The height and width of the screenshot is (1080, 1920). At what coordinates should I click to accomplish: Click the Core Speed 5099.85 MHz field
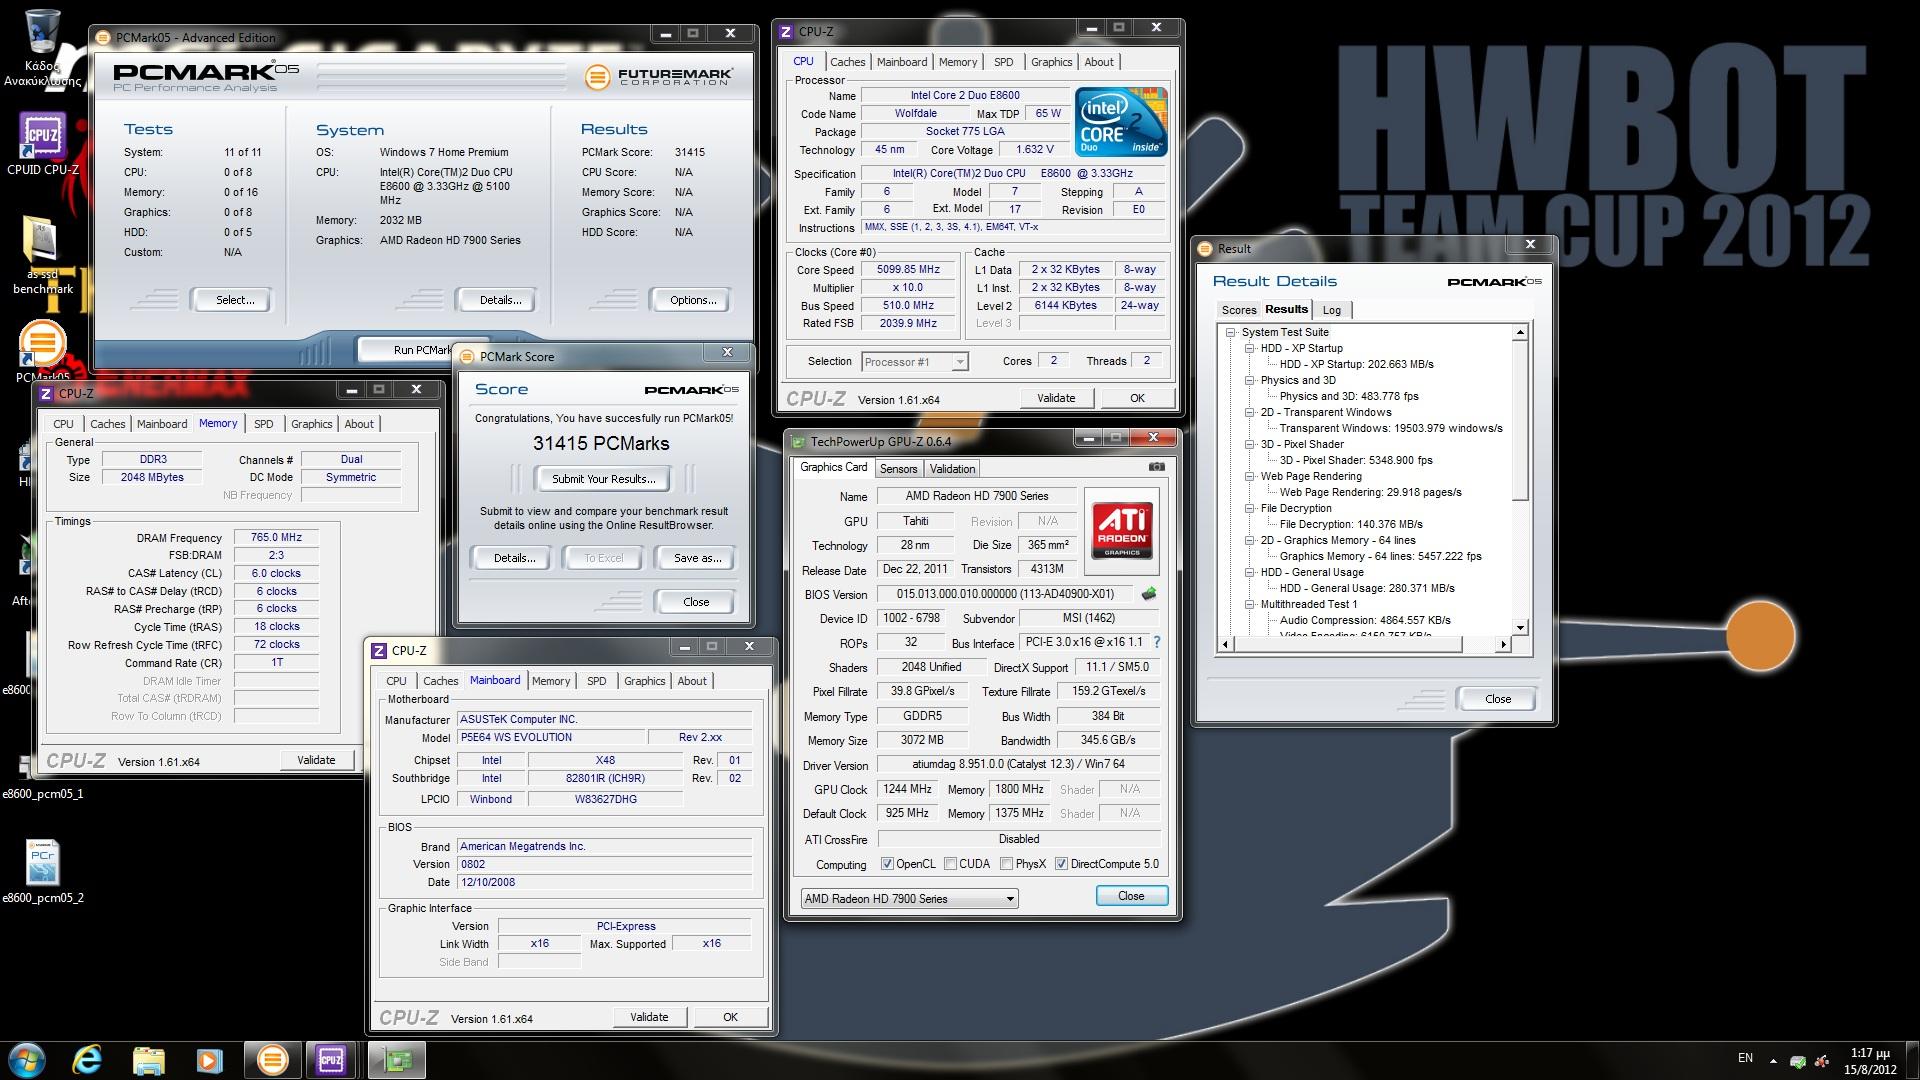point(908,270)
